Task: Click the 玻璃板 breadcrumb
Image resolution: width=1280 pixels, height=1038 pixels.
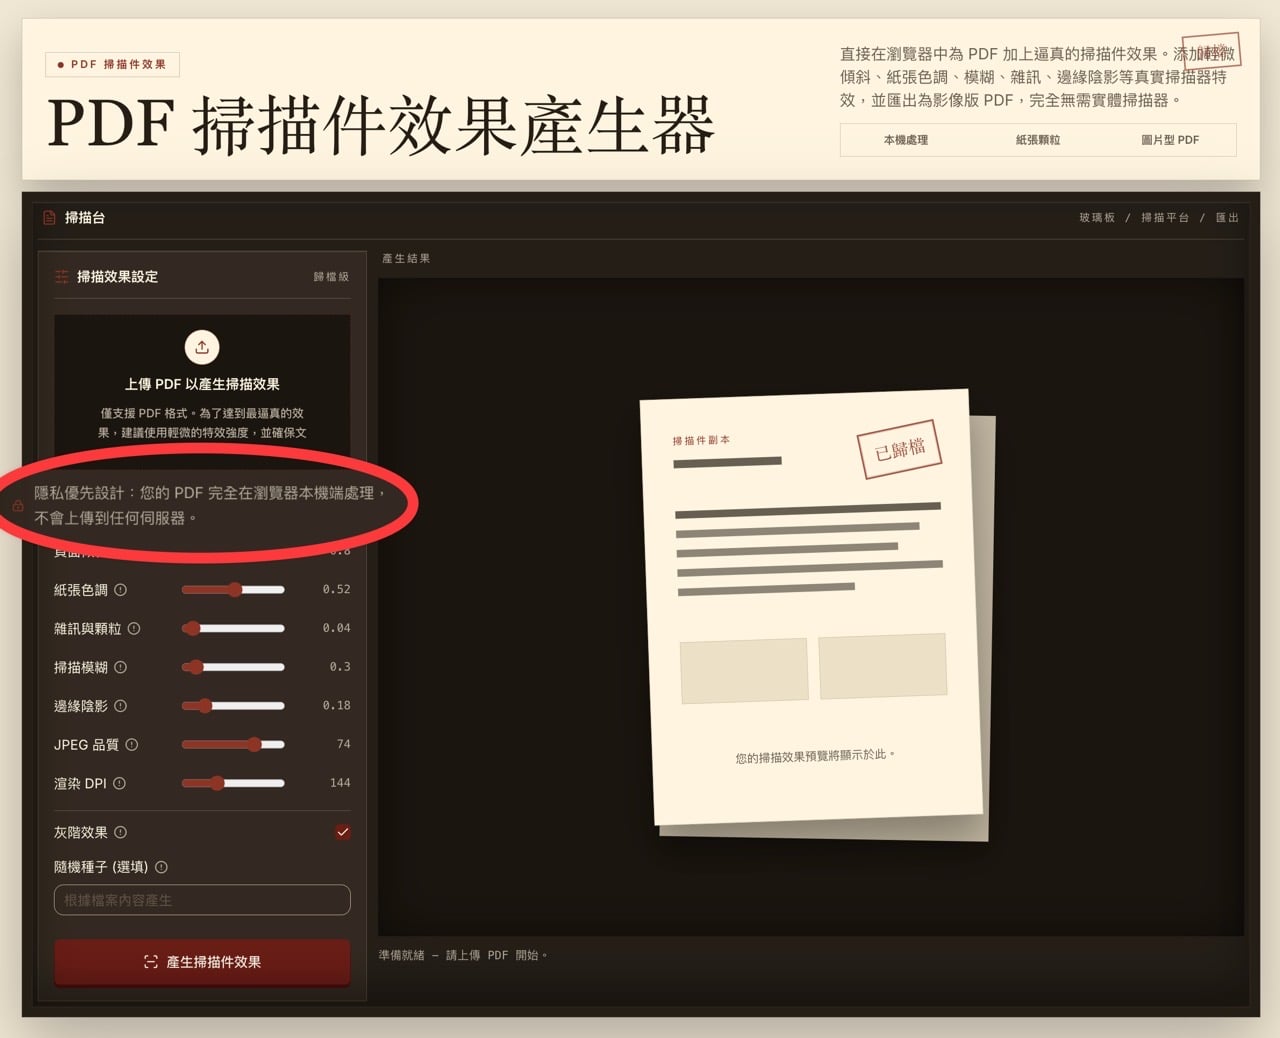Action: point(1097,218)
